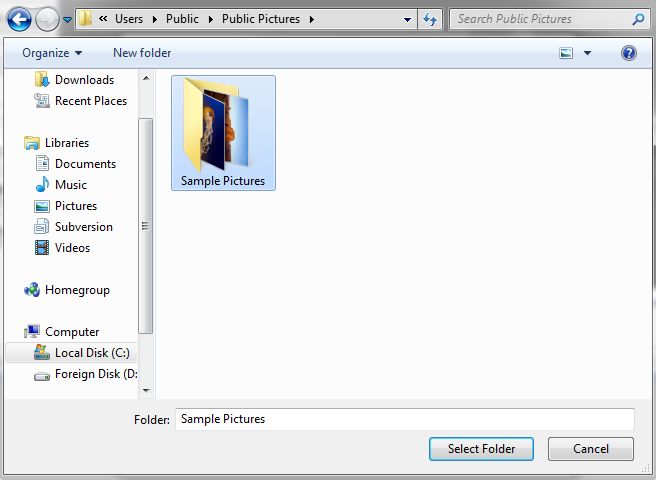Select Homegroup in navigation pane
This screenshot has width=656, height=480.
(77, 290)
